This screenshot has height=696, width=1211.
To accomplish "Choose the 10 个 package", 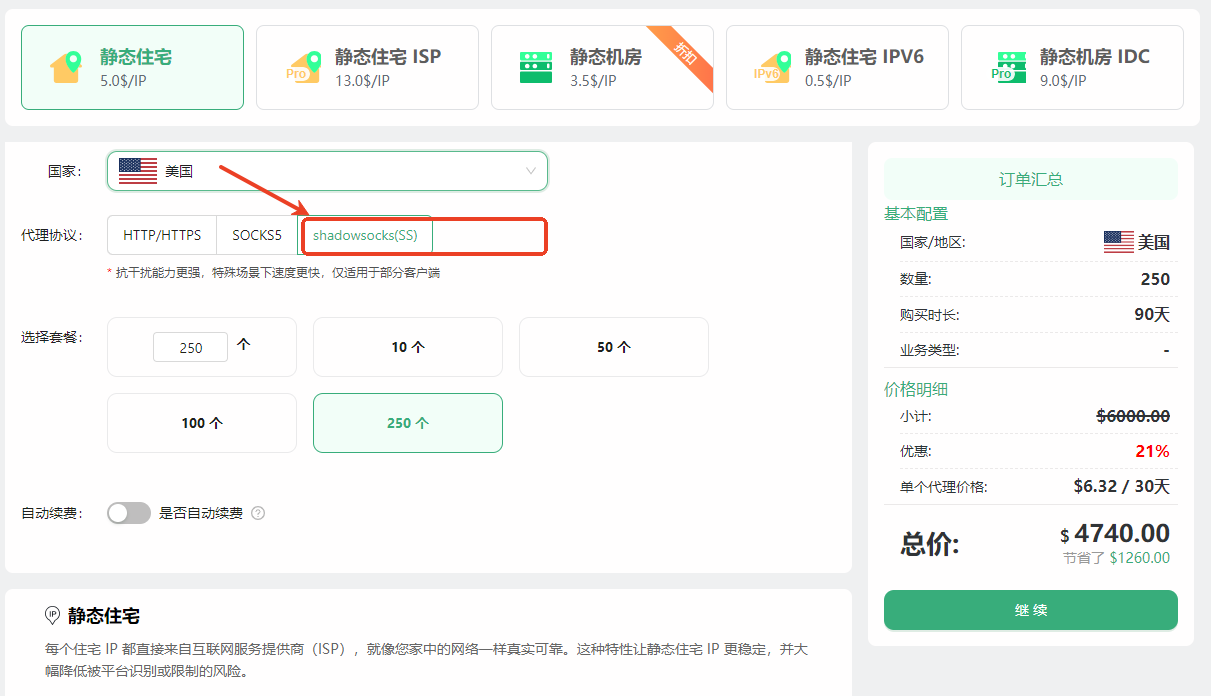I will coord(408,347).
